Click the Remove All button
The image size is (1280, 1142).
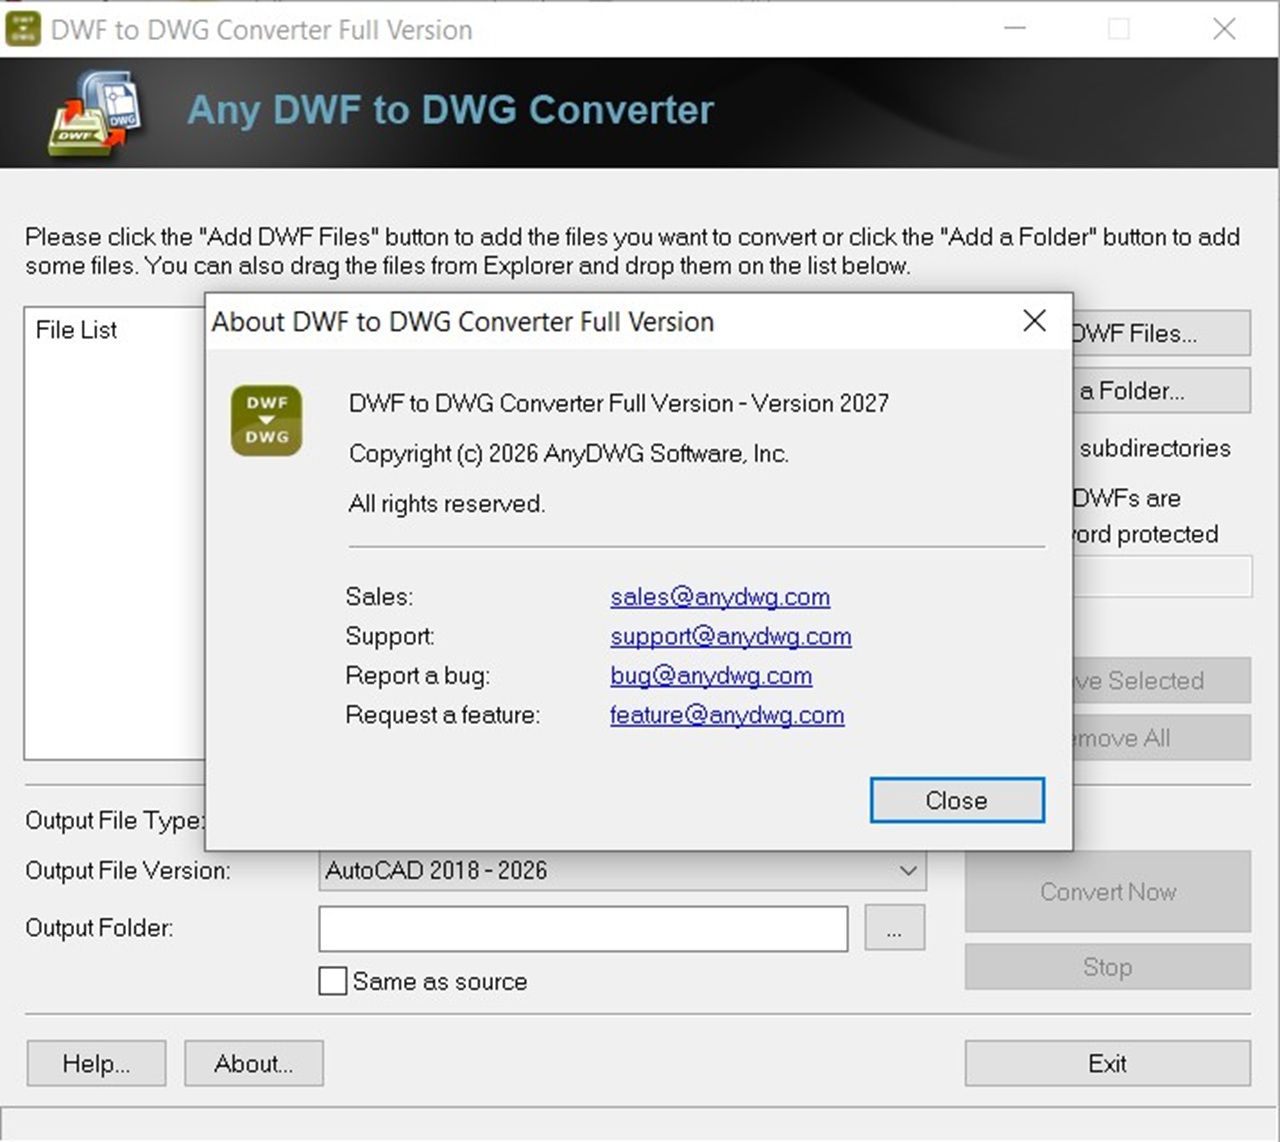pos(1161,738)
